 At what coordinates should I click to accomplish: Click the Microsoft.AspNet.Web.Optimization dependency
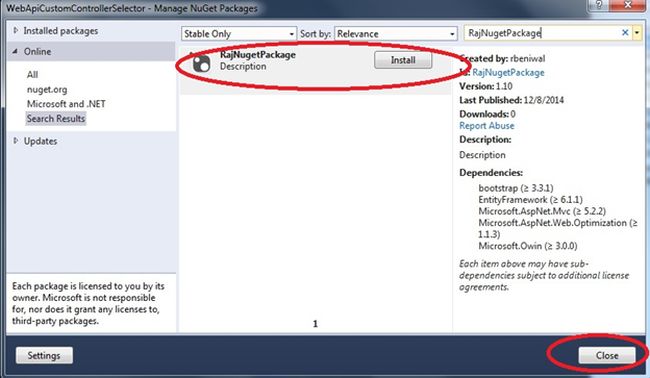[558, 228]
